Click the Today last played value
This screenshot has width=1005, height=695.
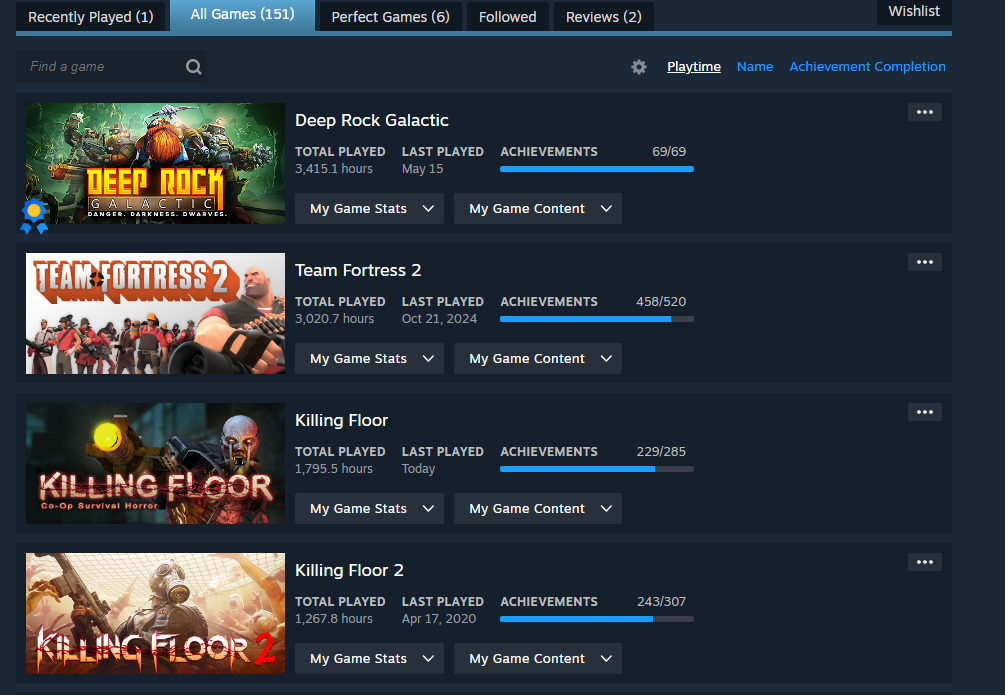pyautogui.click(x=419, y=469)
